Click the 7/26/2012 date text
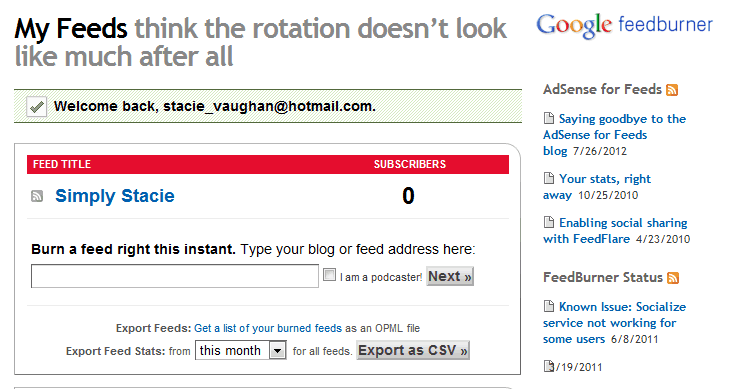 [600, 151]
